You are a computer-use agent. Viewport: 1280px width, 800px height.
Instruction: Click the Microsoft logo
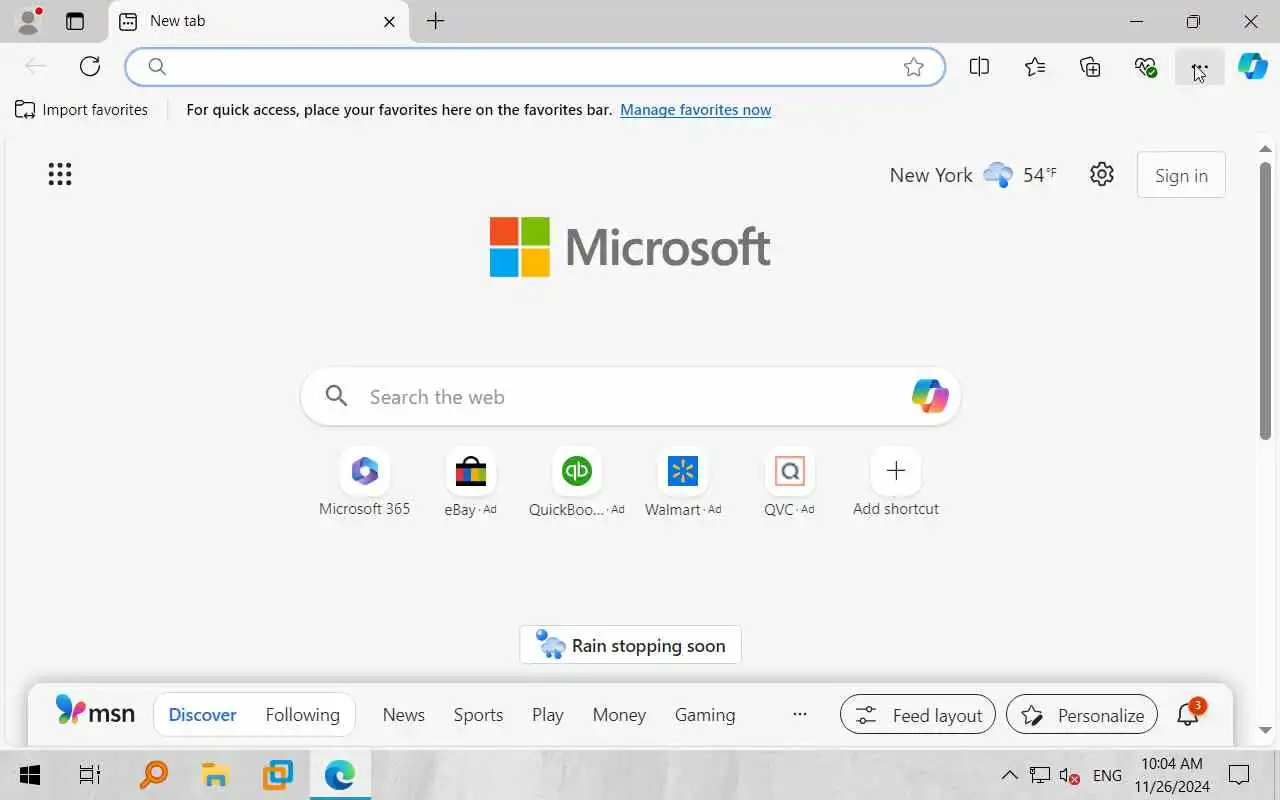[630, 247]
